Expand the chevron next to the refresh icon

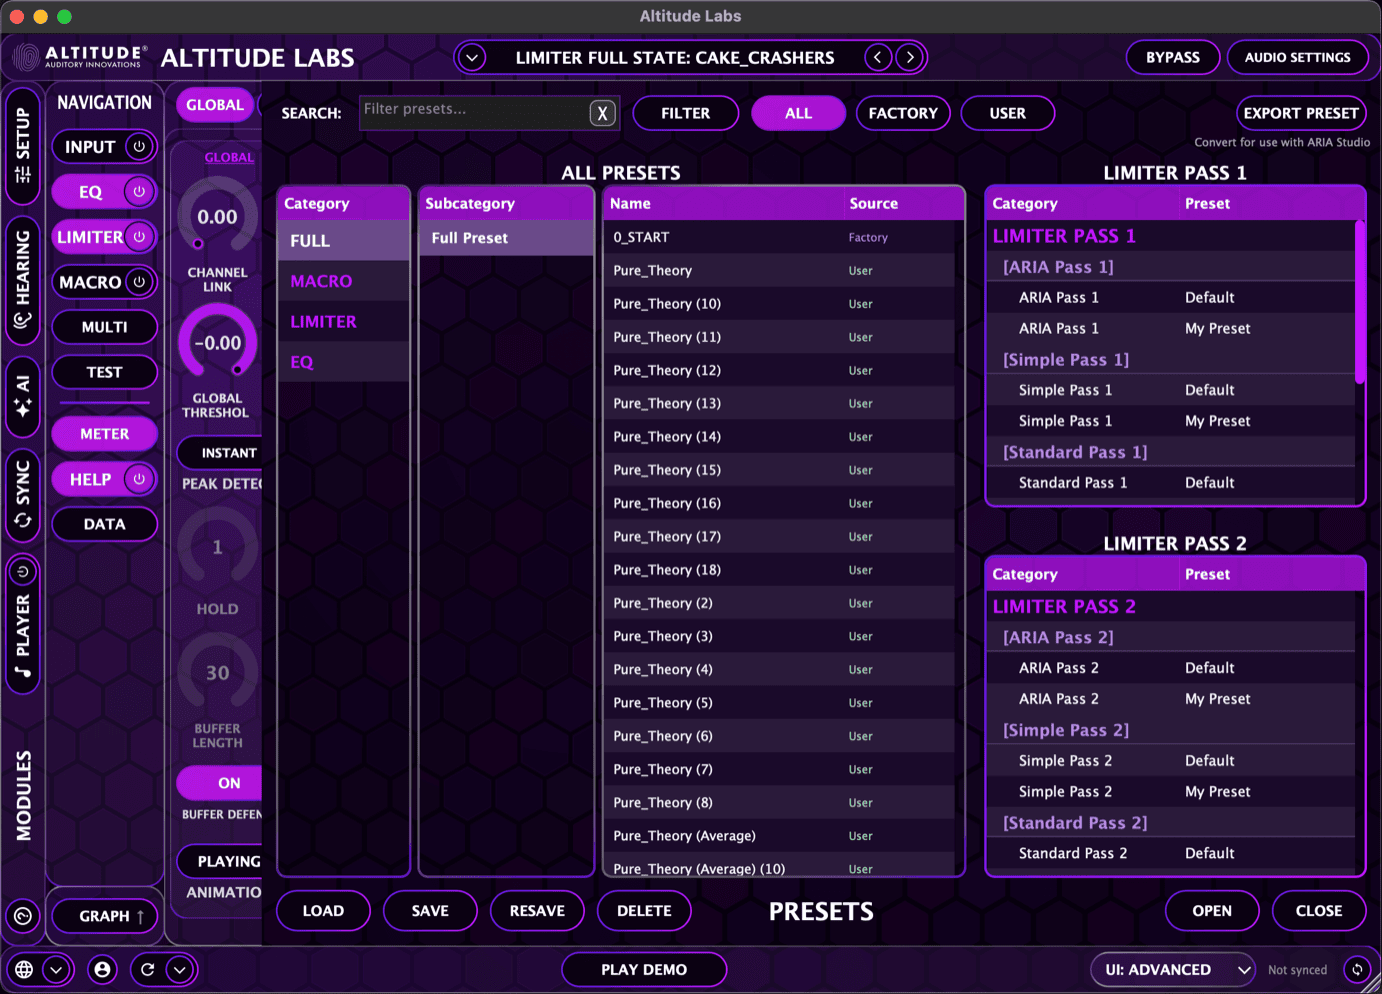pyautogui.click(x=181, y=969)
